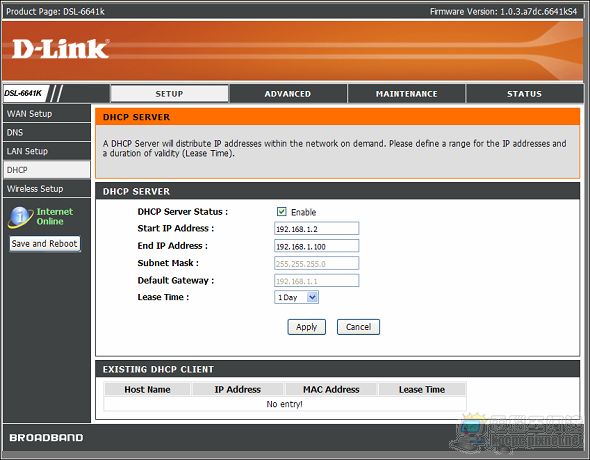The width and height of the screenshot is (590, 460).
Task: Click the Start IP Address field
Action: 316,229
